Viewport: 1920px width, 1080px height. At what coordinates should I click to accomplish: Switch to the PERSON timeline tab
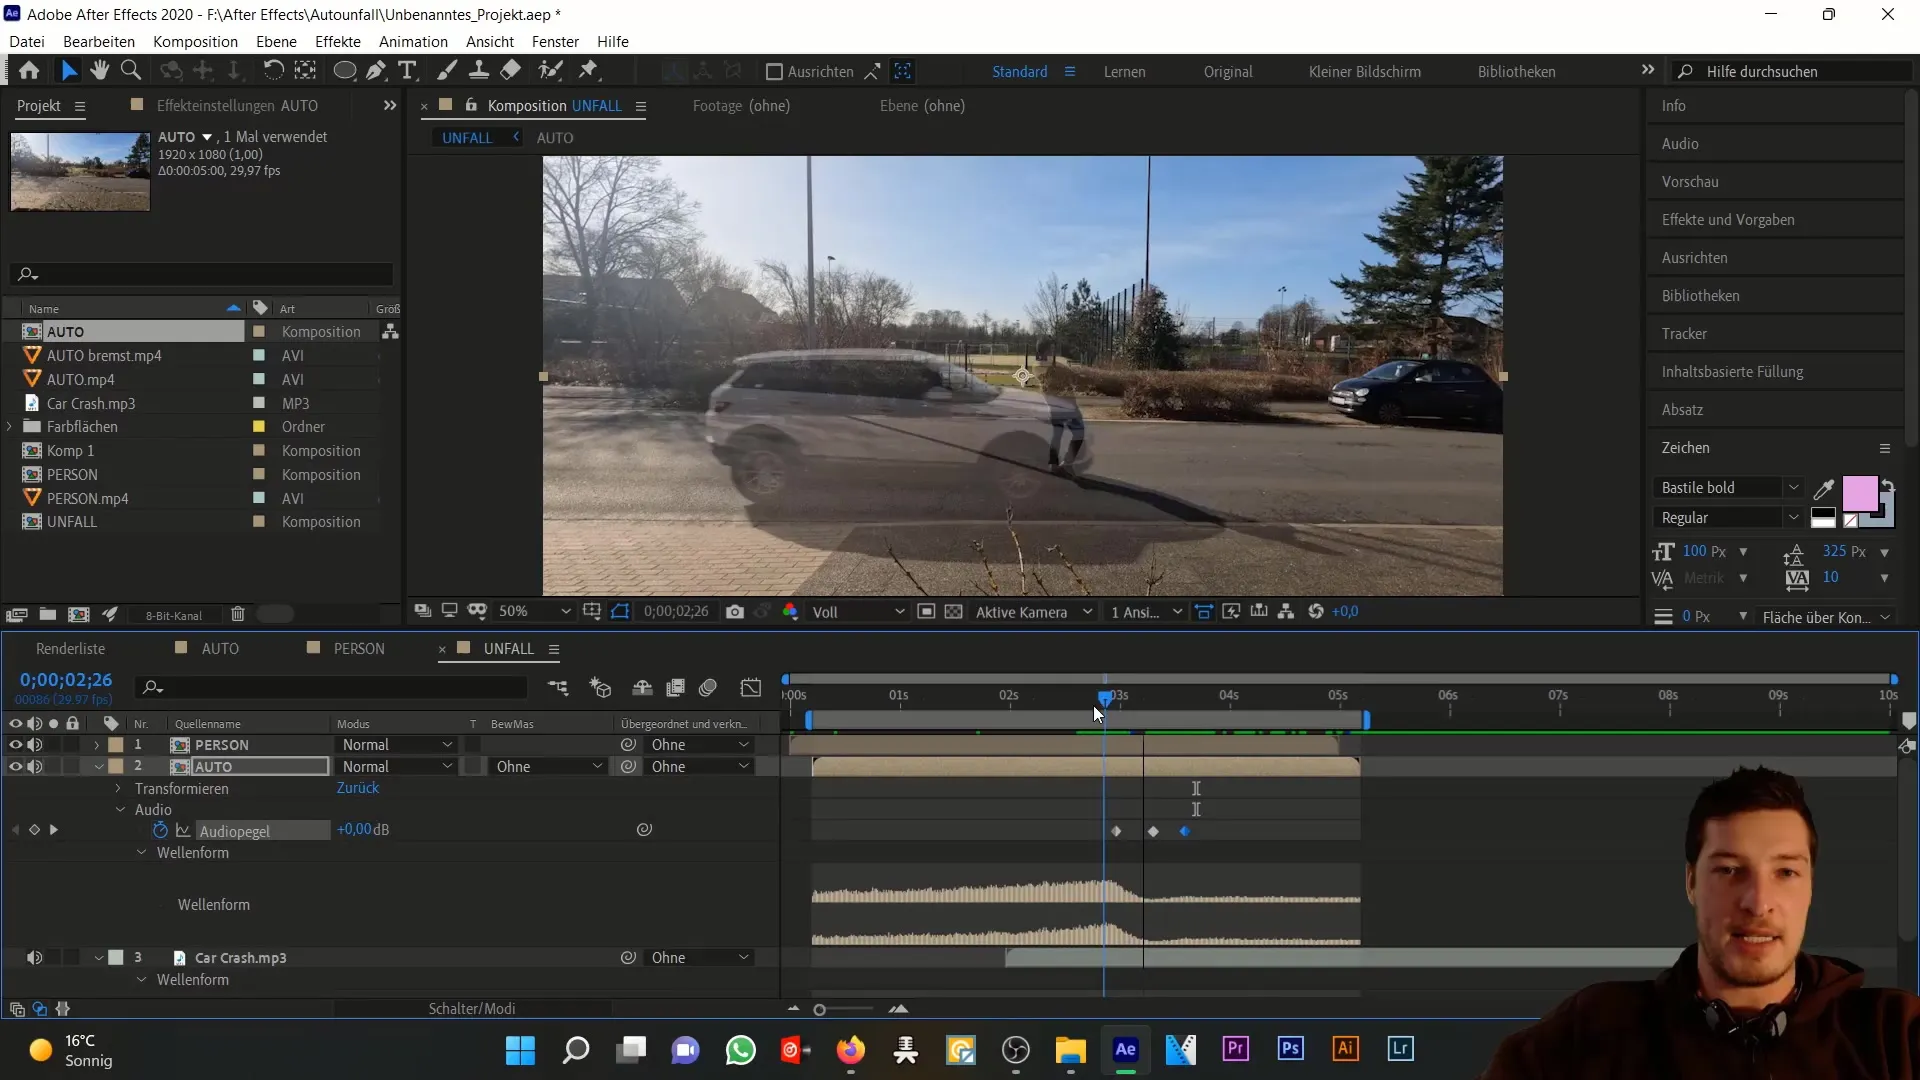click(358, 649)
